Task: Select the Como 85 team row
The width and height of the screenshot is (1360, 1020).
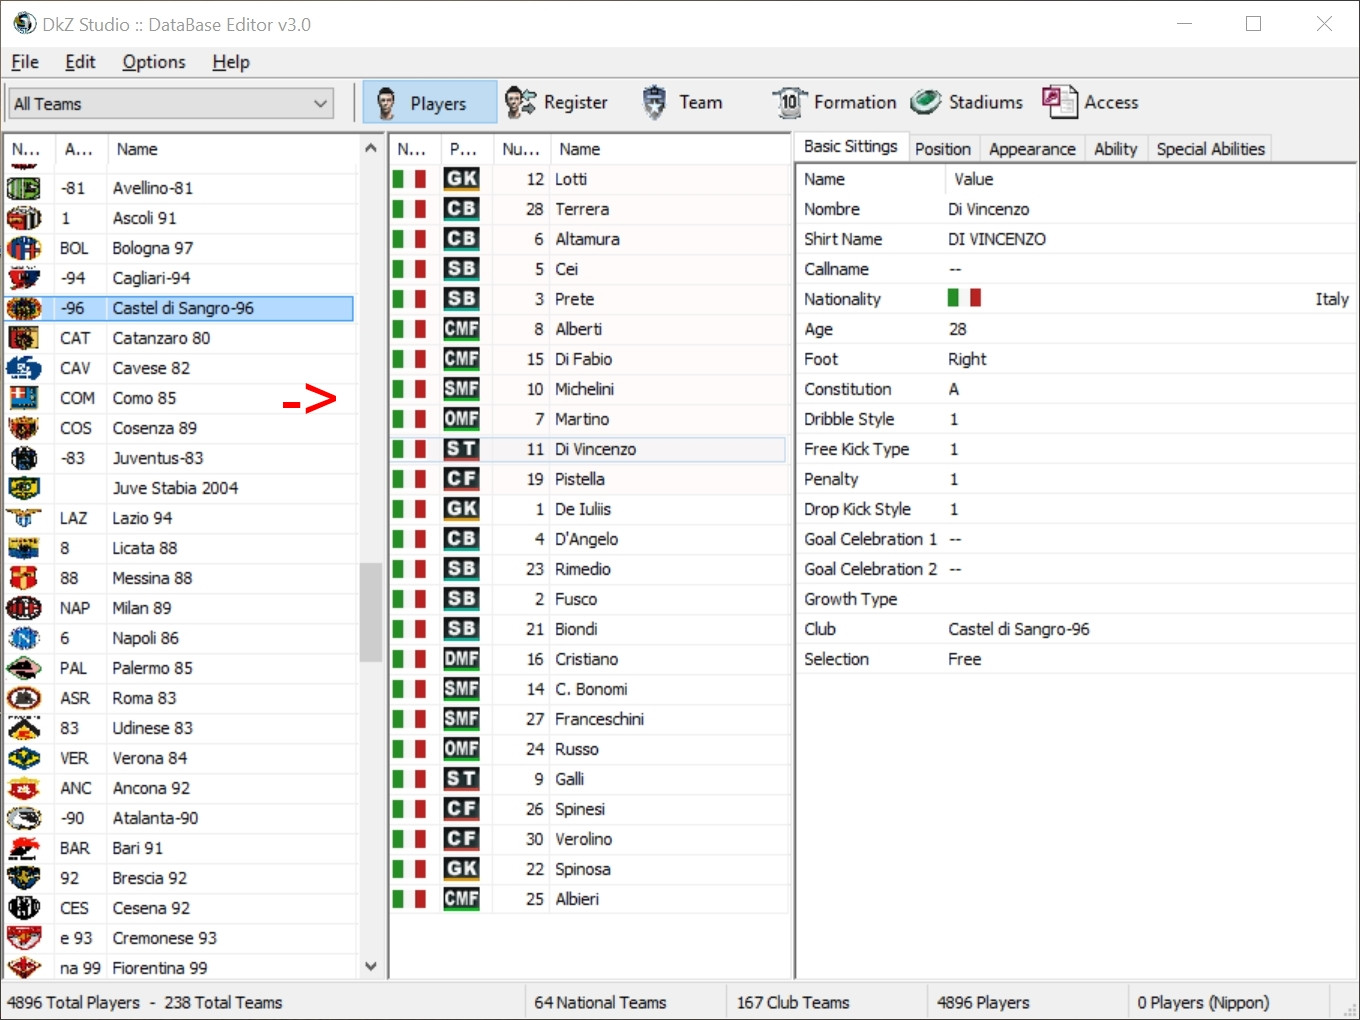Action: (180, 398)
